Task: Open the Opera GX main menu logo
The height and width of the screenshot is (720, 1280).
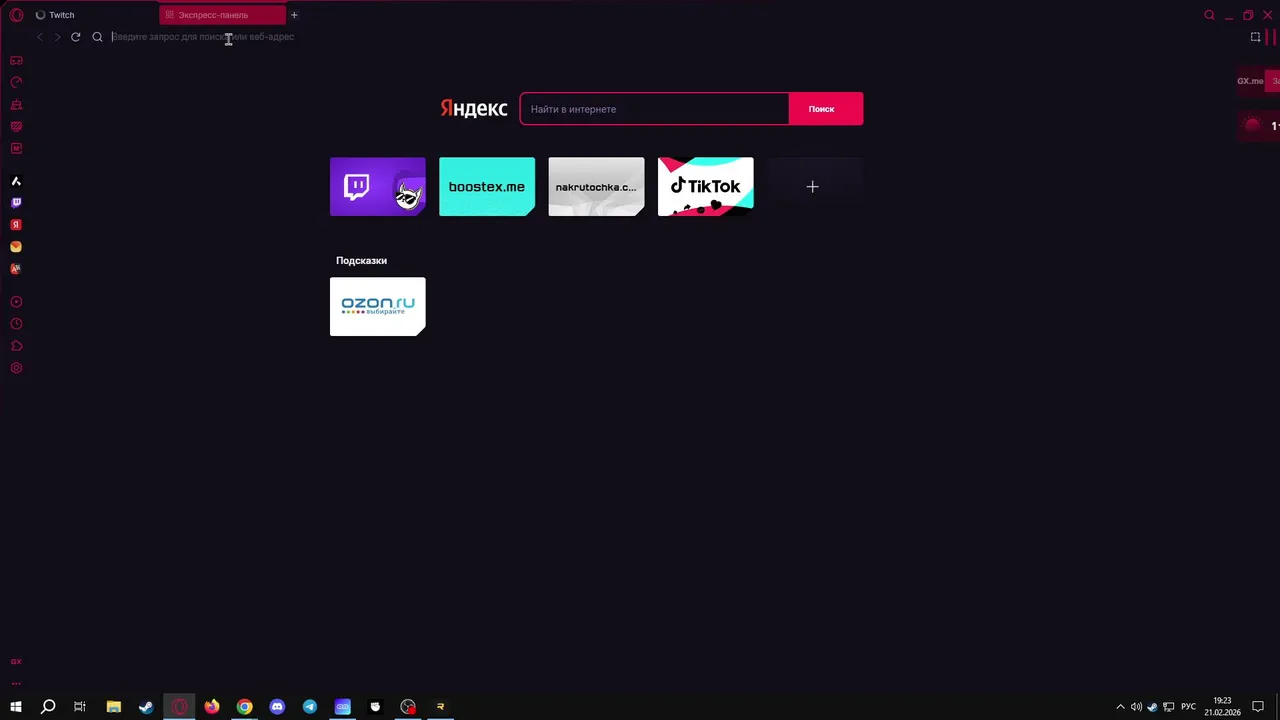Action: point(16,15)
